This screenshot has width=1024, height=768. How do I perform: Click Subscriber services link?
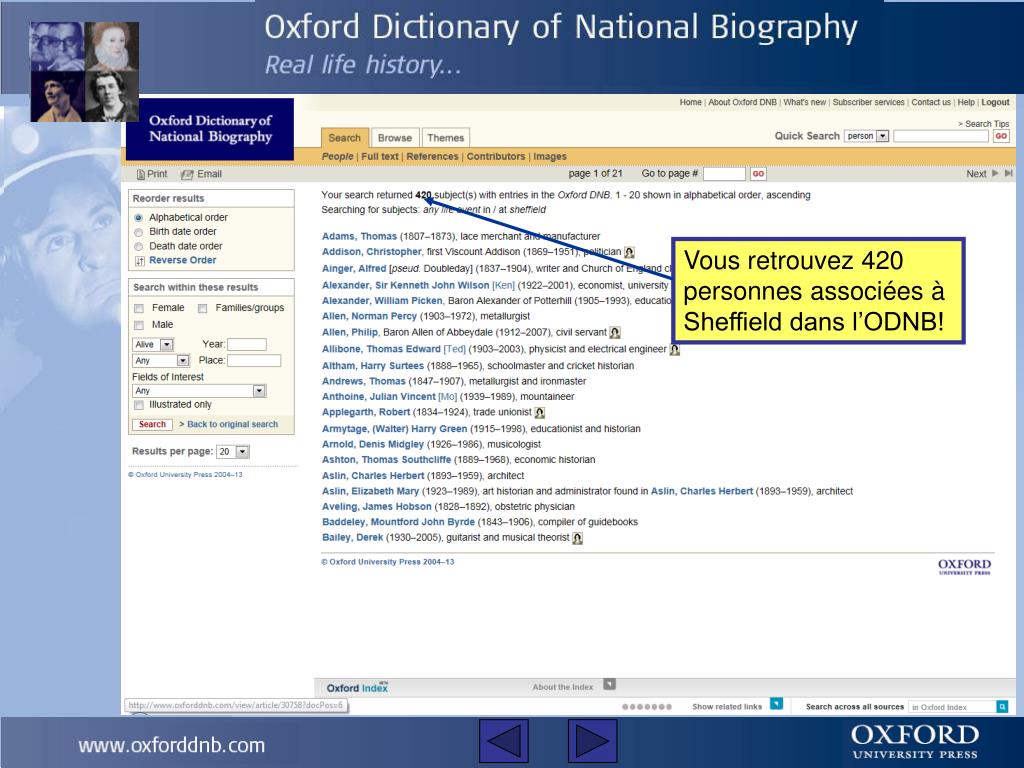[x=869, y=103]
